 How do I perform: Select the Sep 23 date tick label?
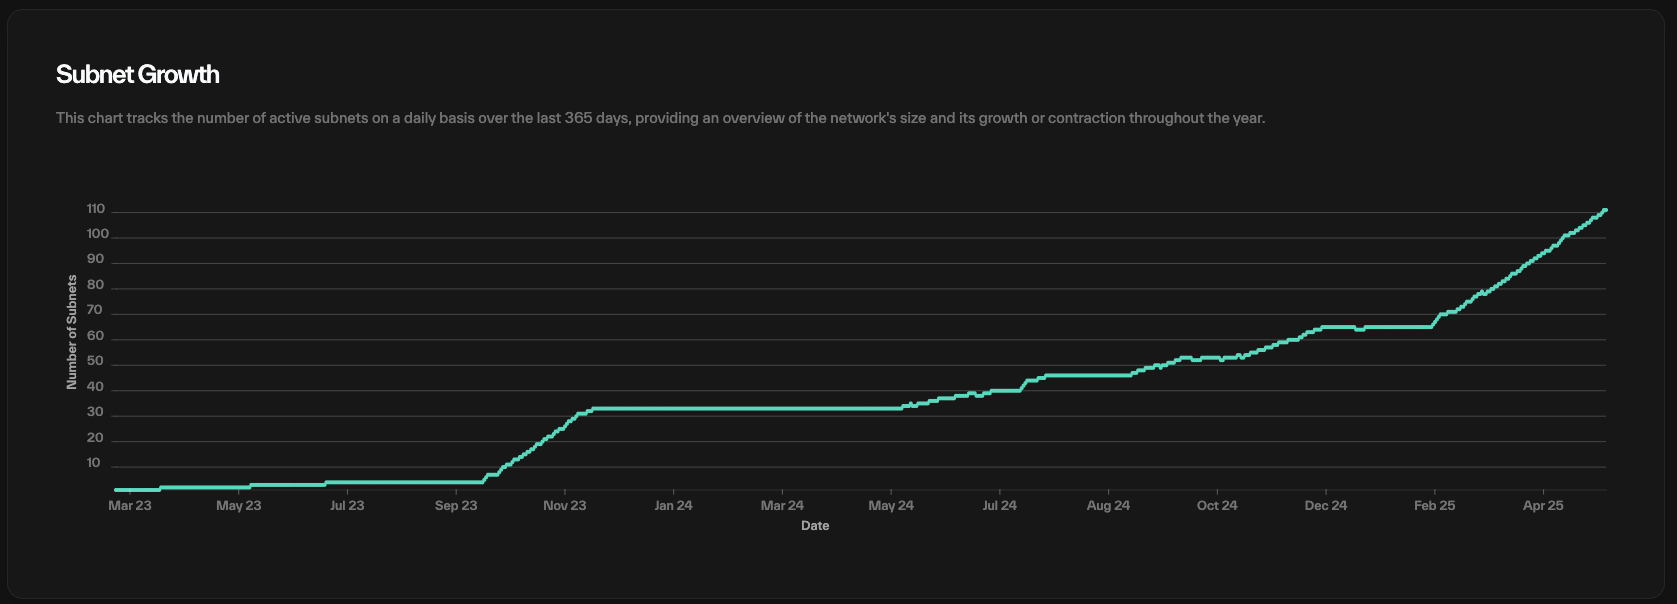[x=456, y=506]
